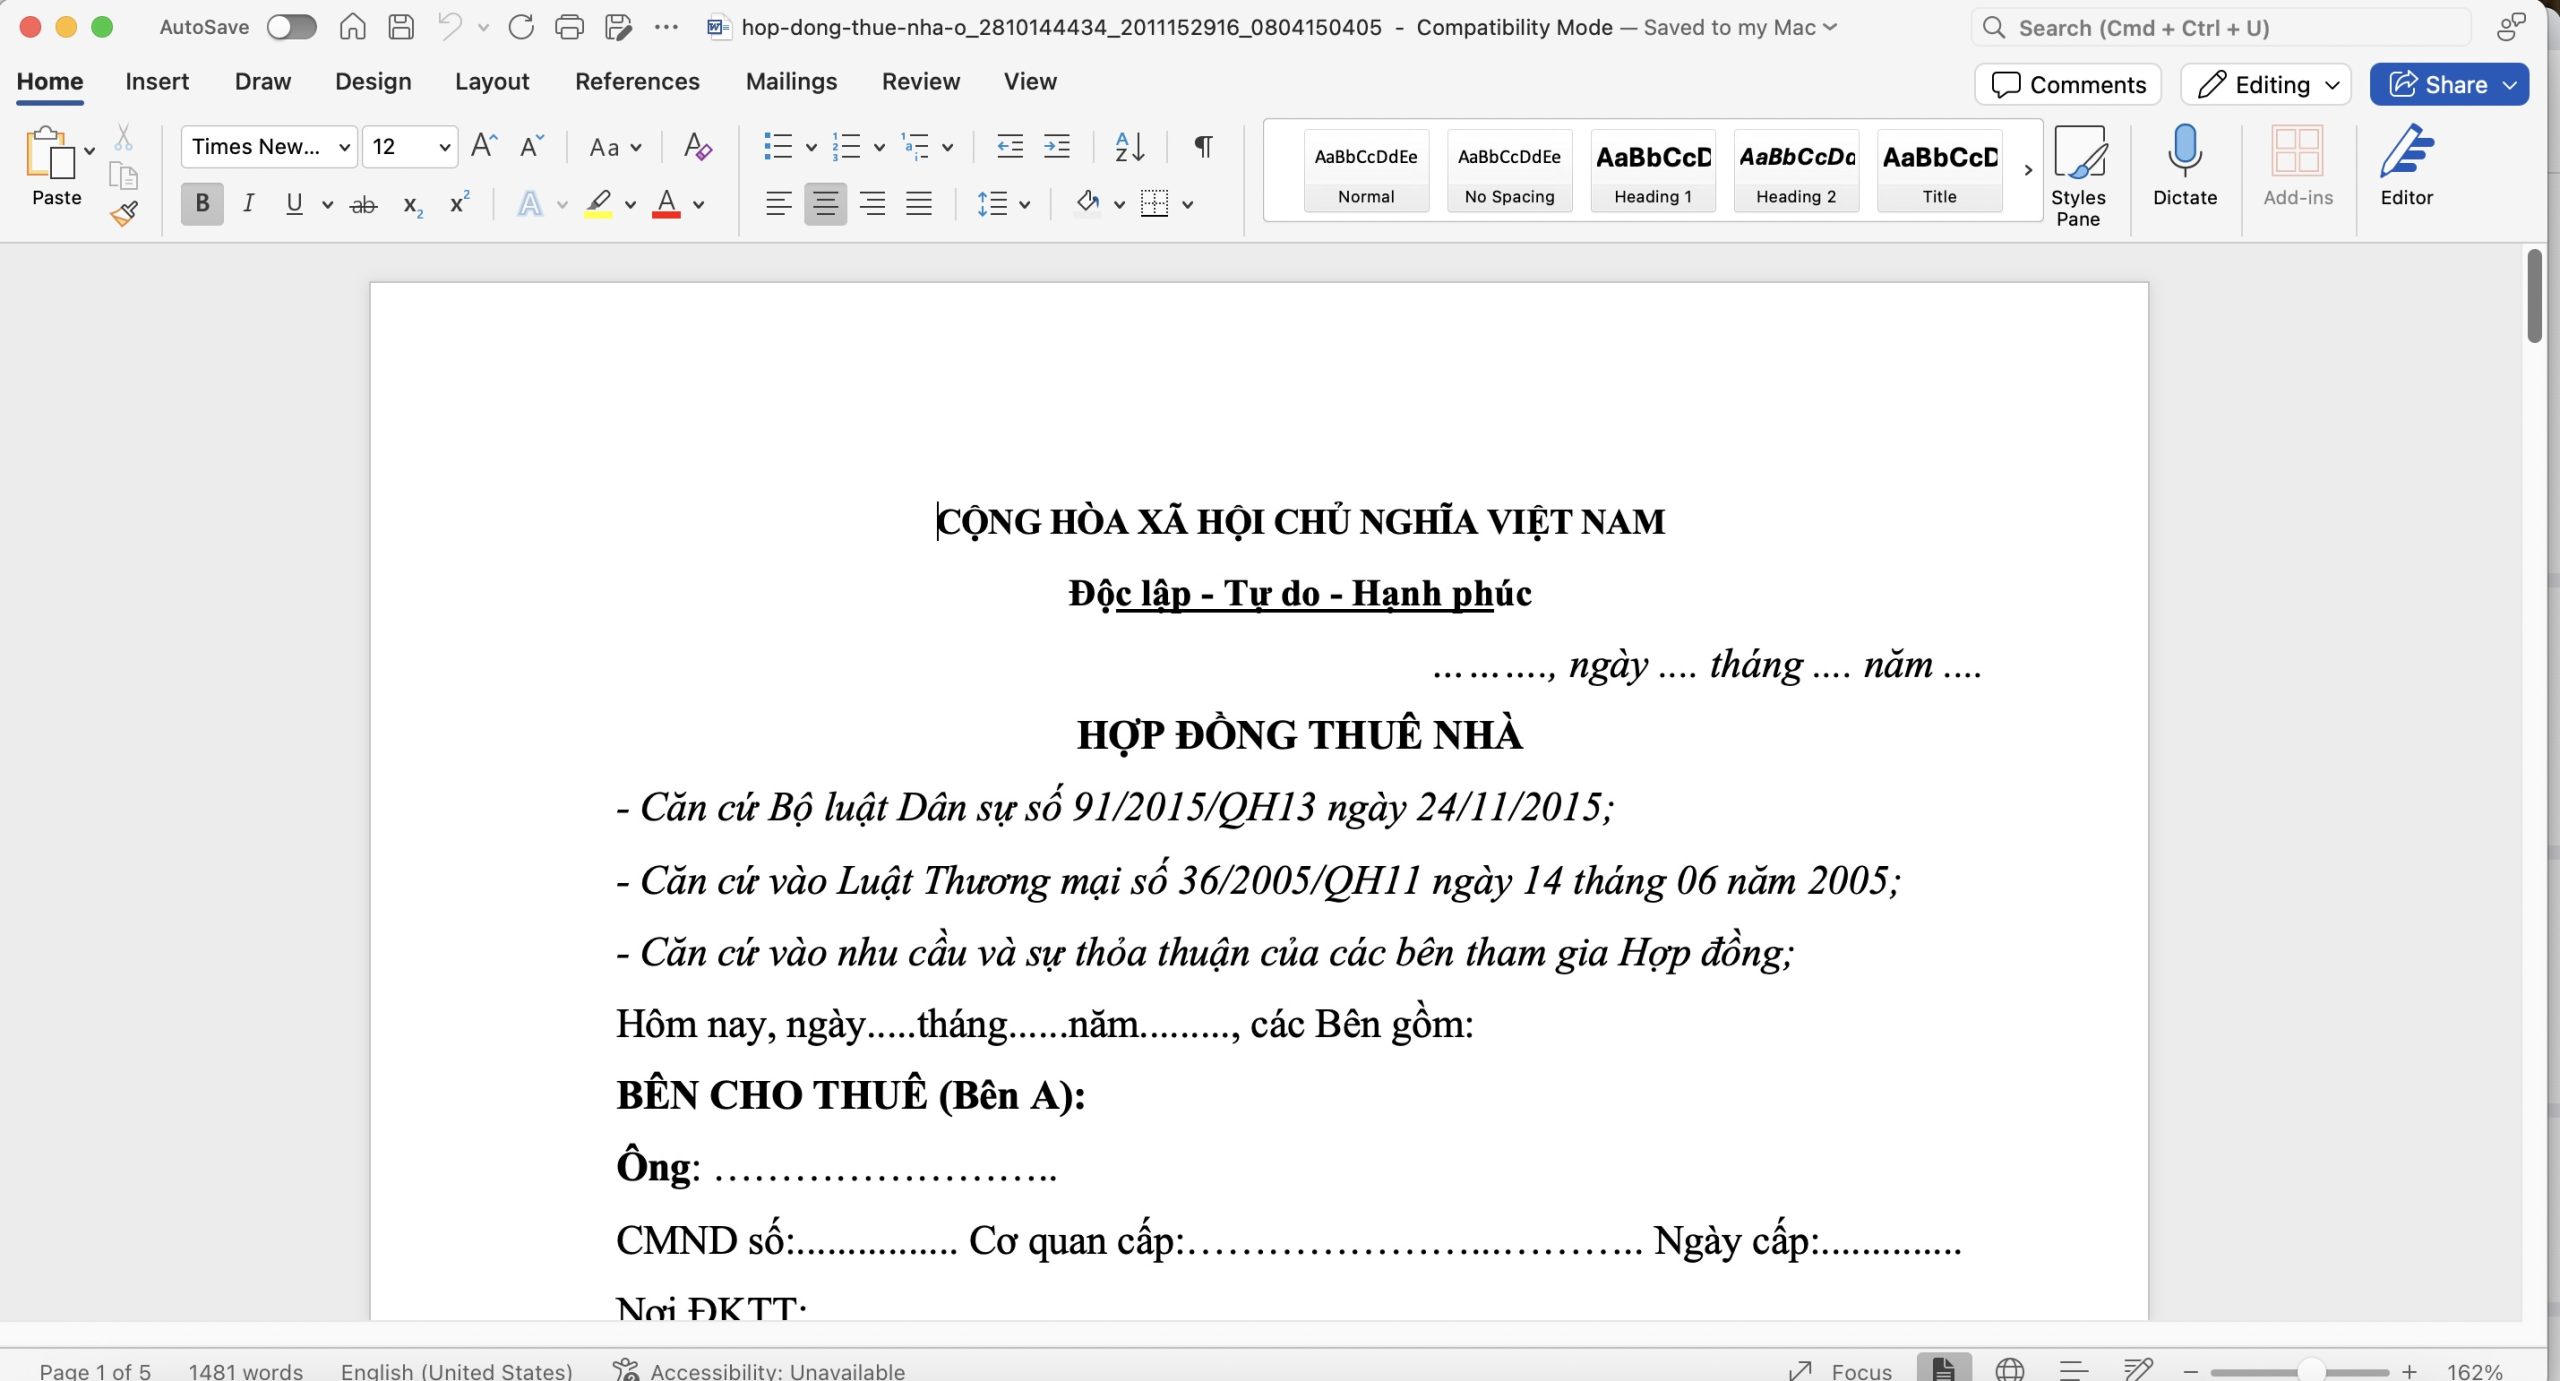Click the Save icon in title bar

coord(401,27)
